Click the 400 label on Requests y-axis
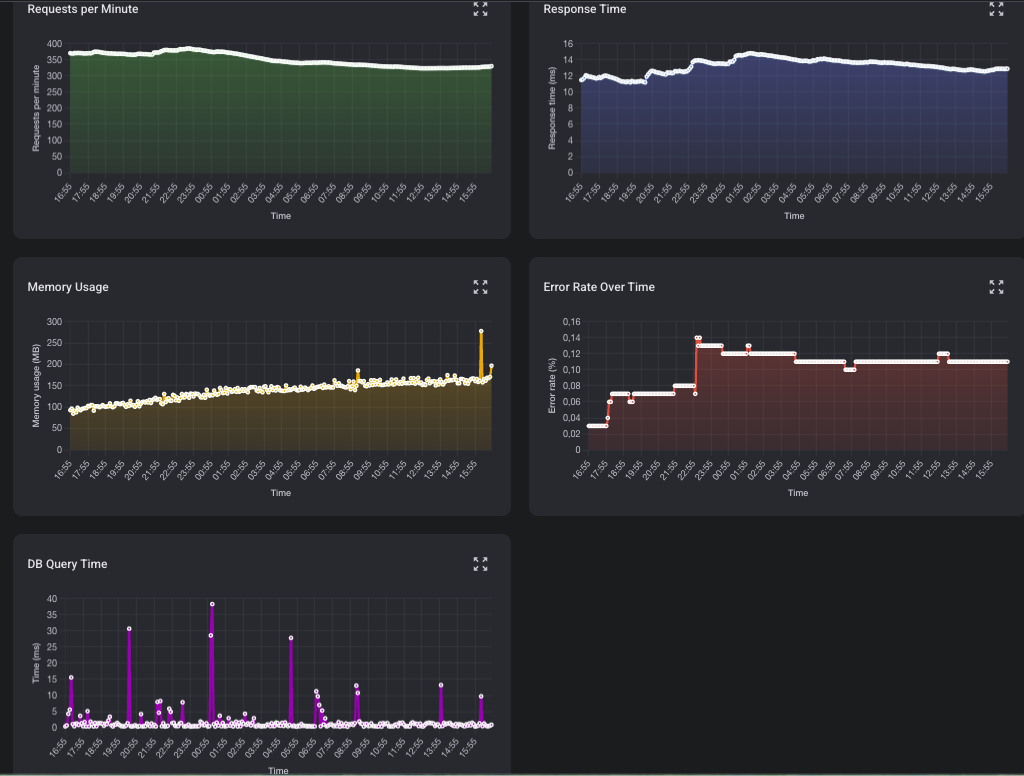 (54, 44)
